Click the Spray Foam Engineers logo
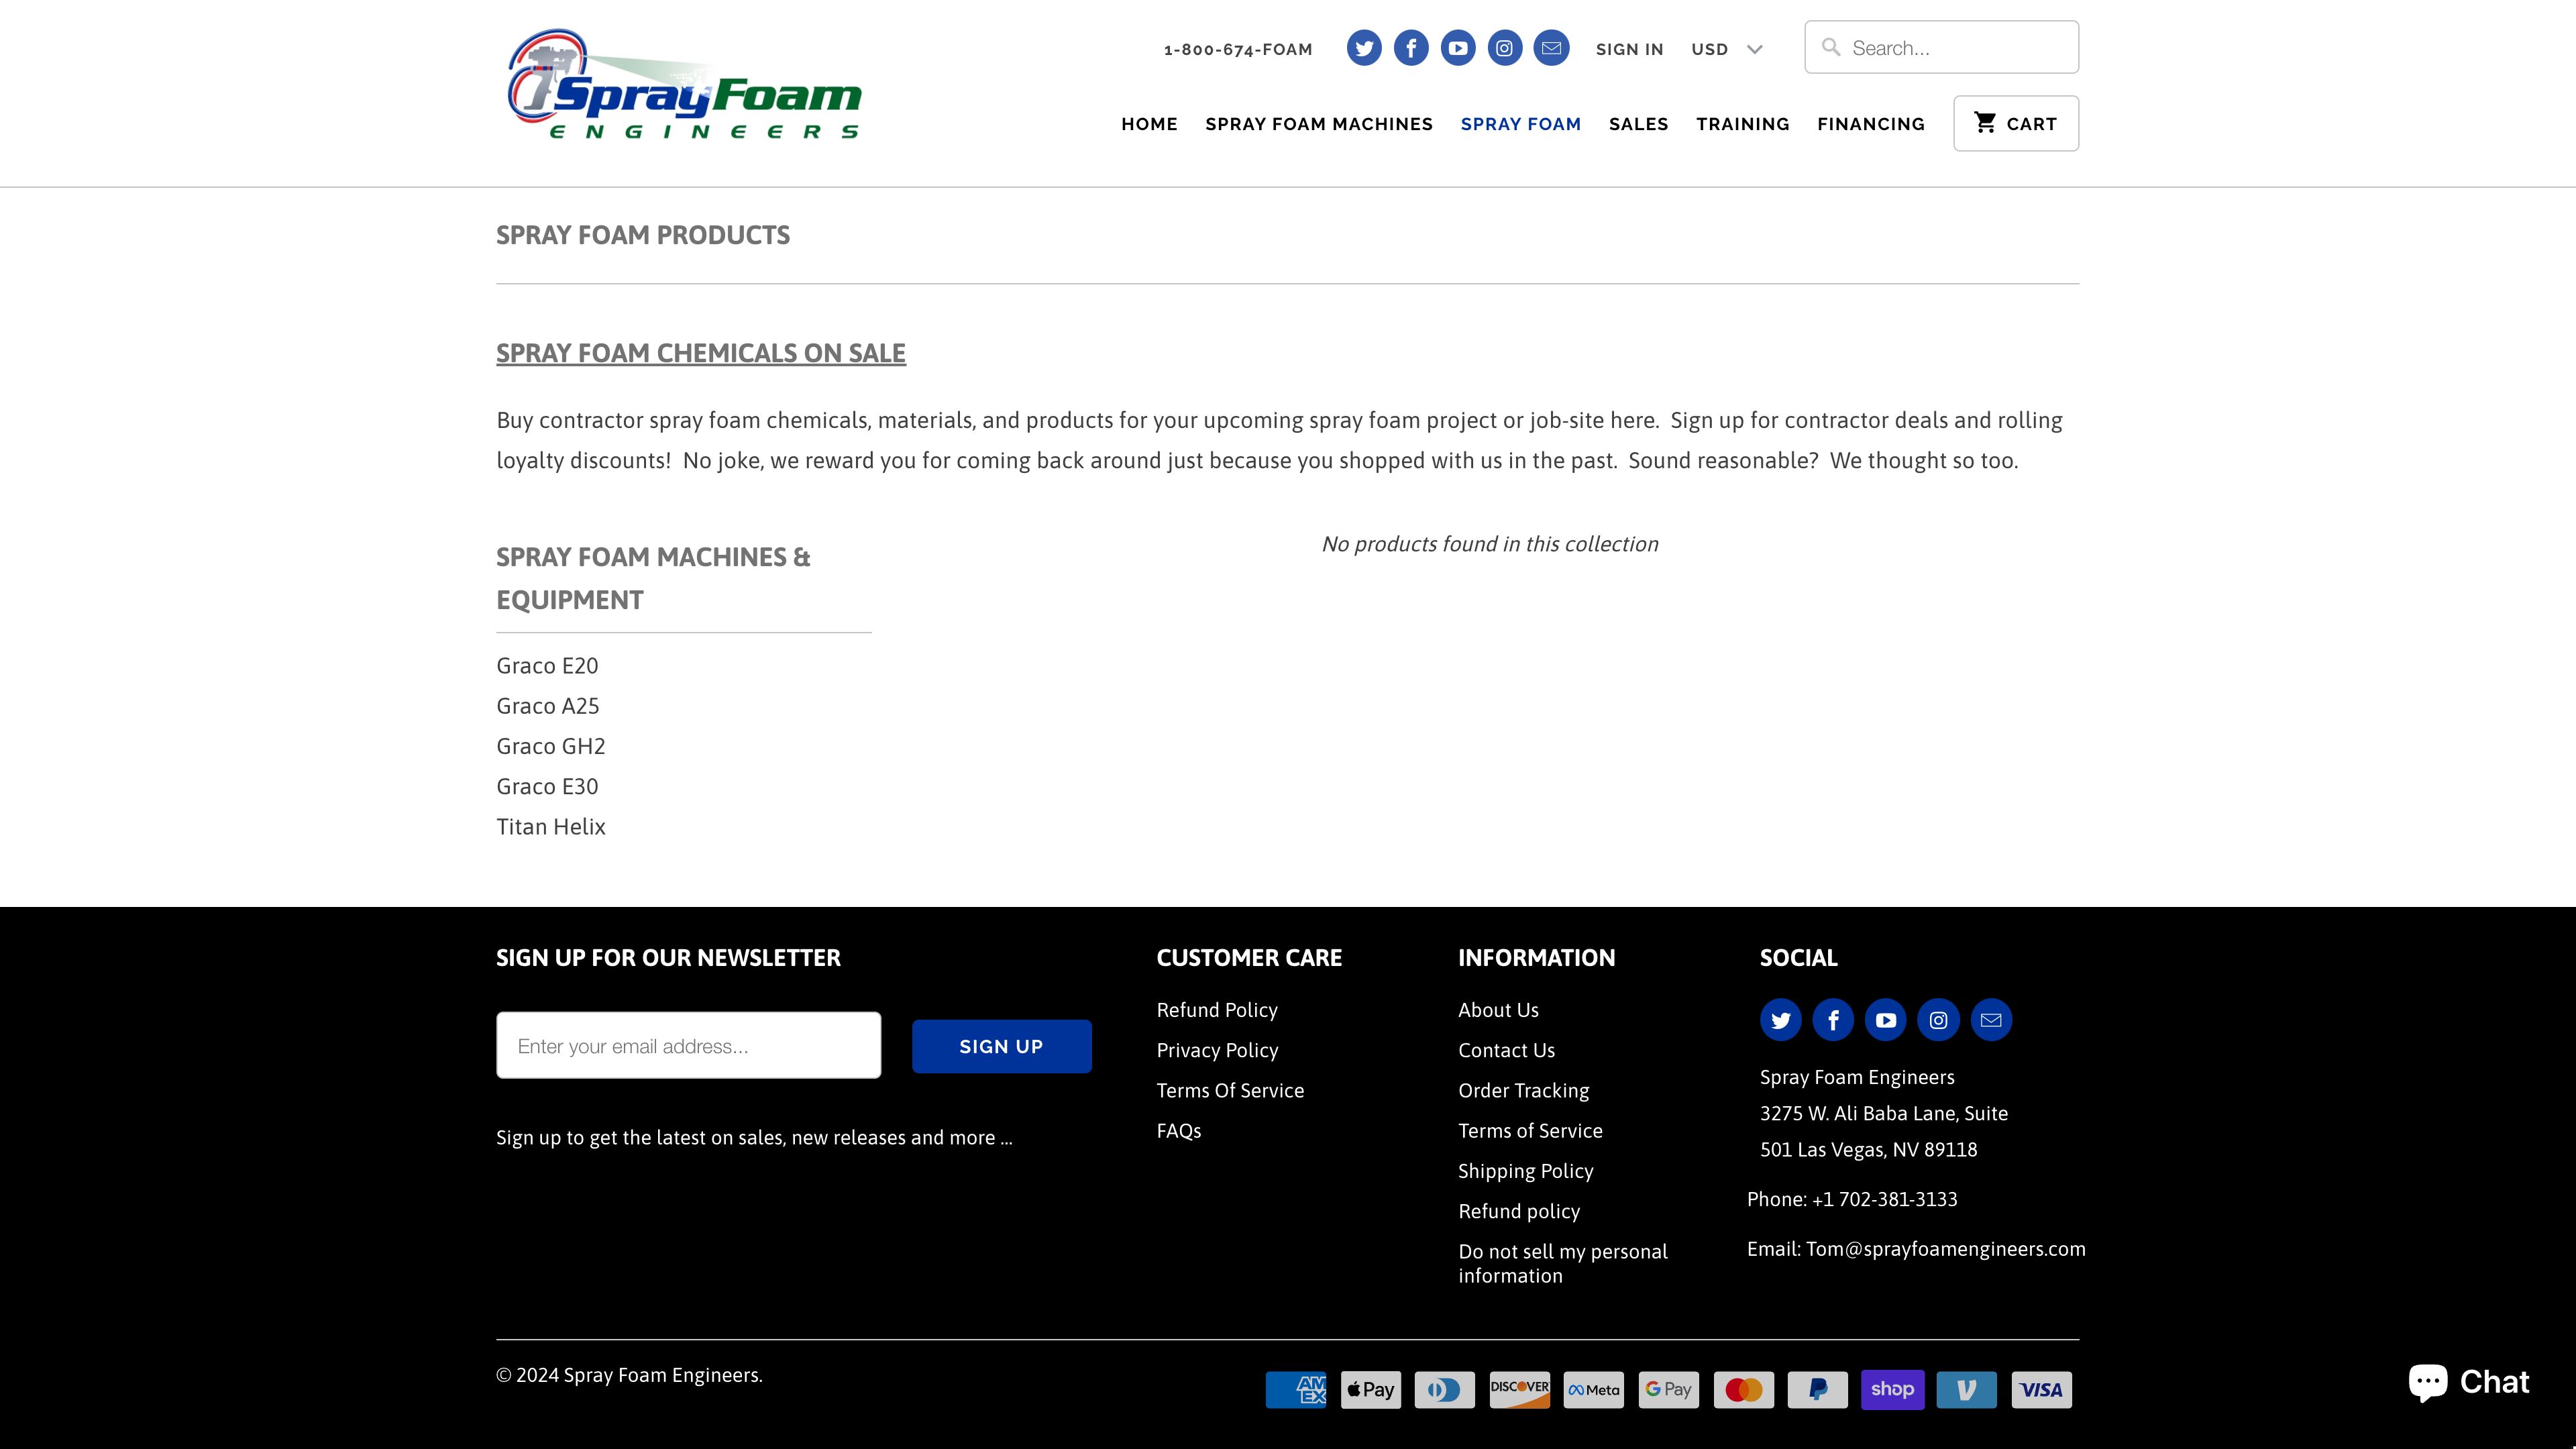Image resolution: width=2576 pixels, height=1449 pixels. (x=684, y=86)
